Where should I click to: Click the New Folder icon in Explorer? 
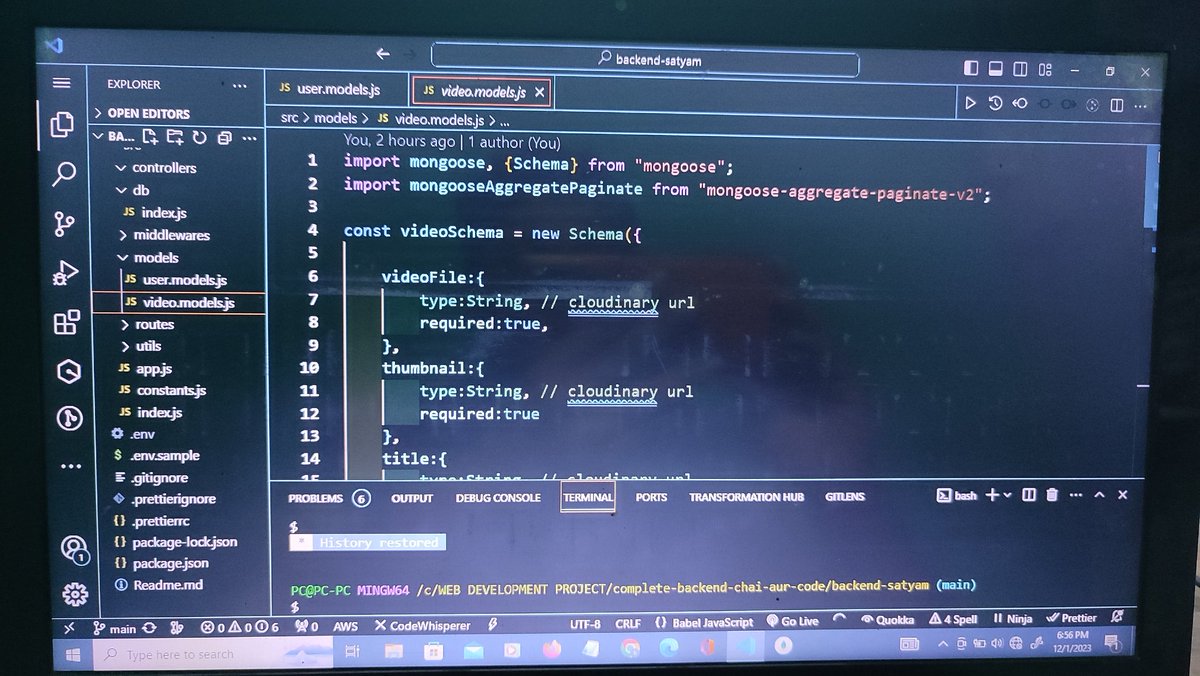pos(173,139)
